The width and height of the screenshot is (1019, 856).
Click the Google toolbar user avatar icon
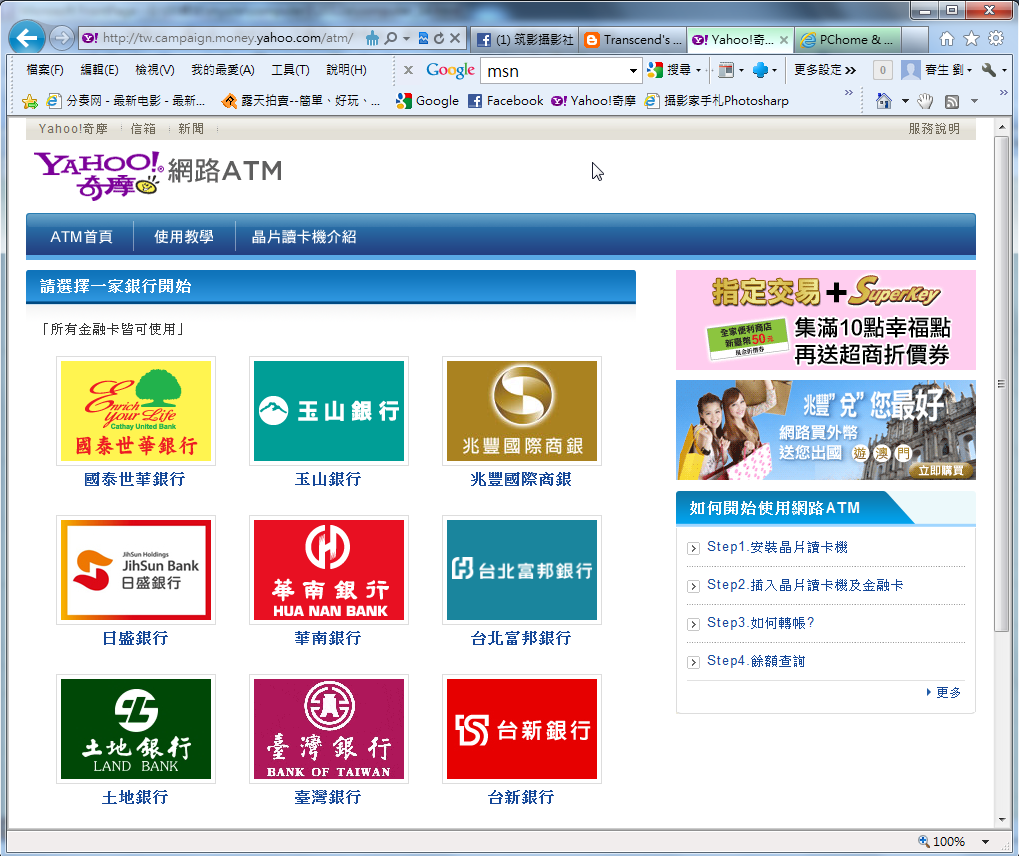point(910,70)
